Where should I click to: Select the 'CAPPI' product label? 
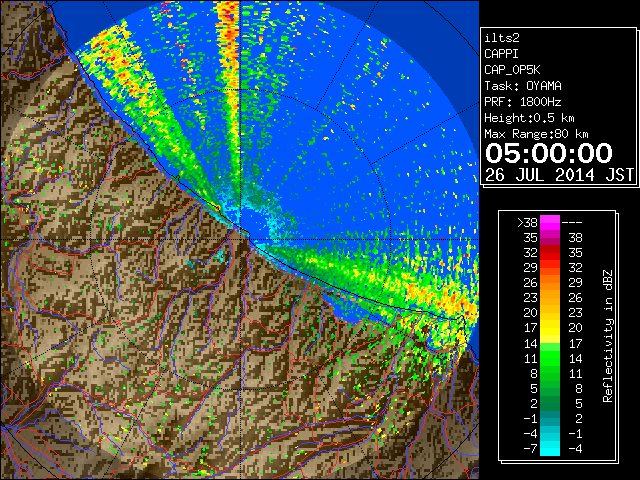tap(501, 54)
